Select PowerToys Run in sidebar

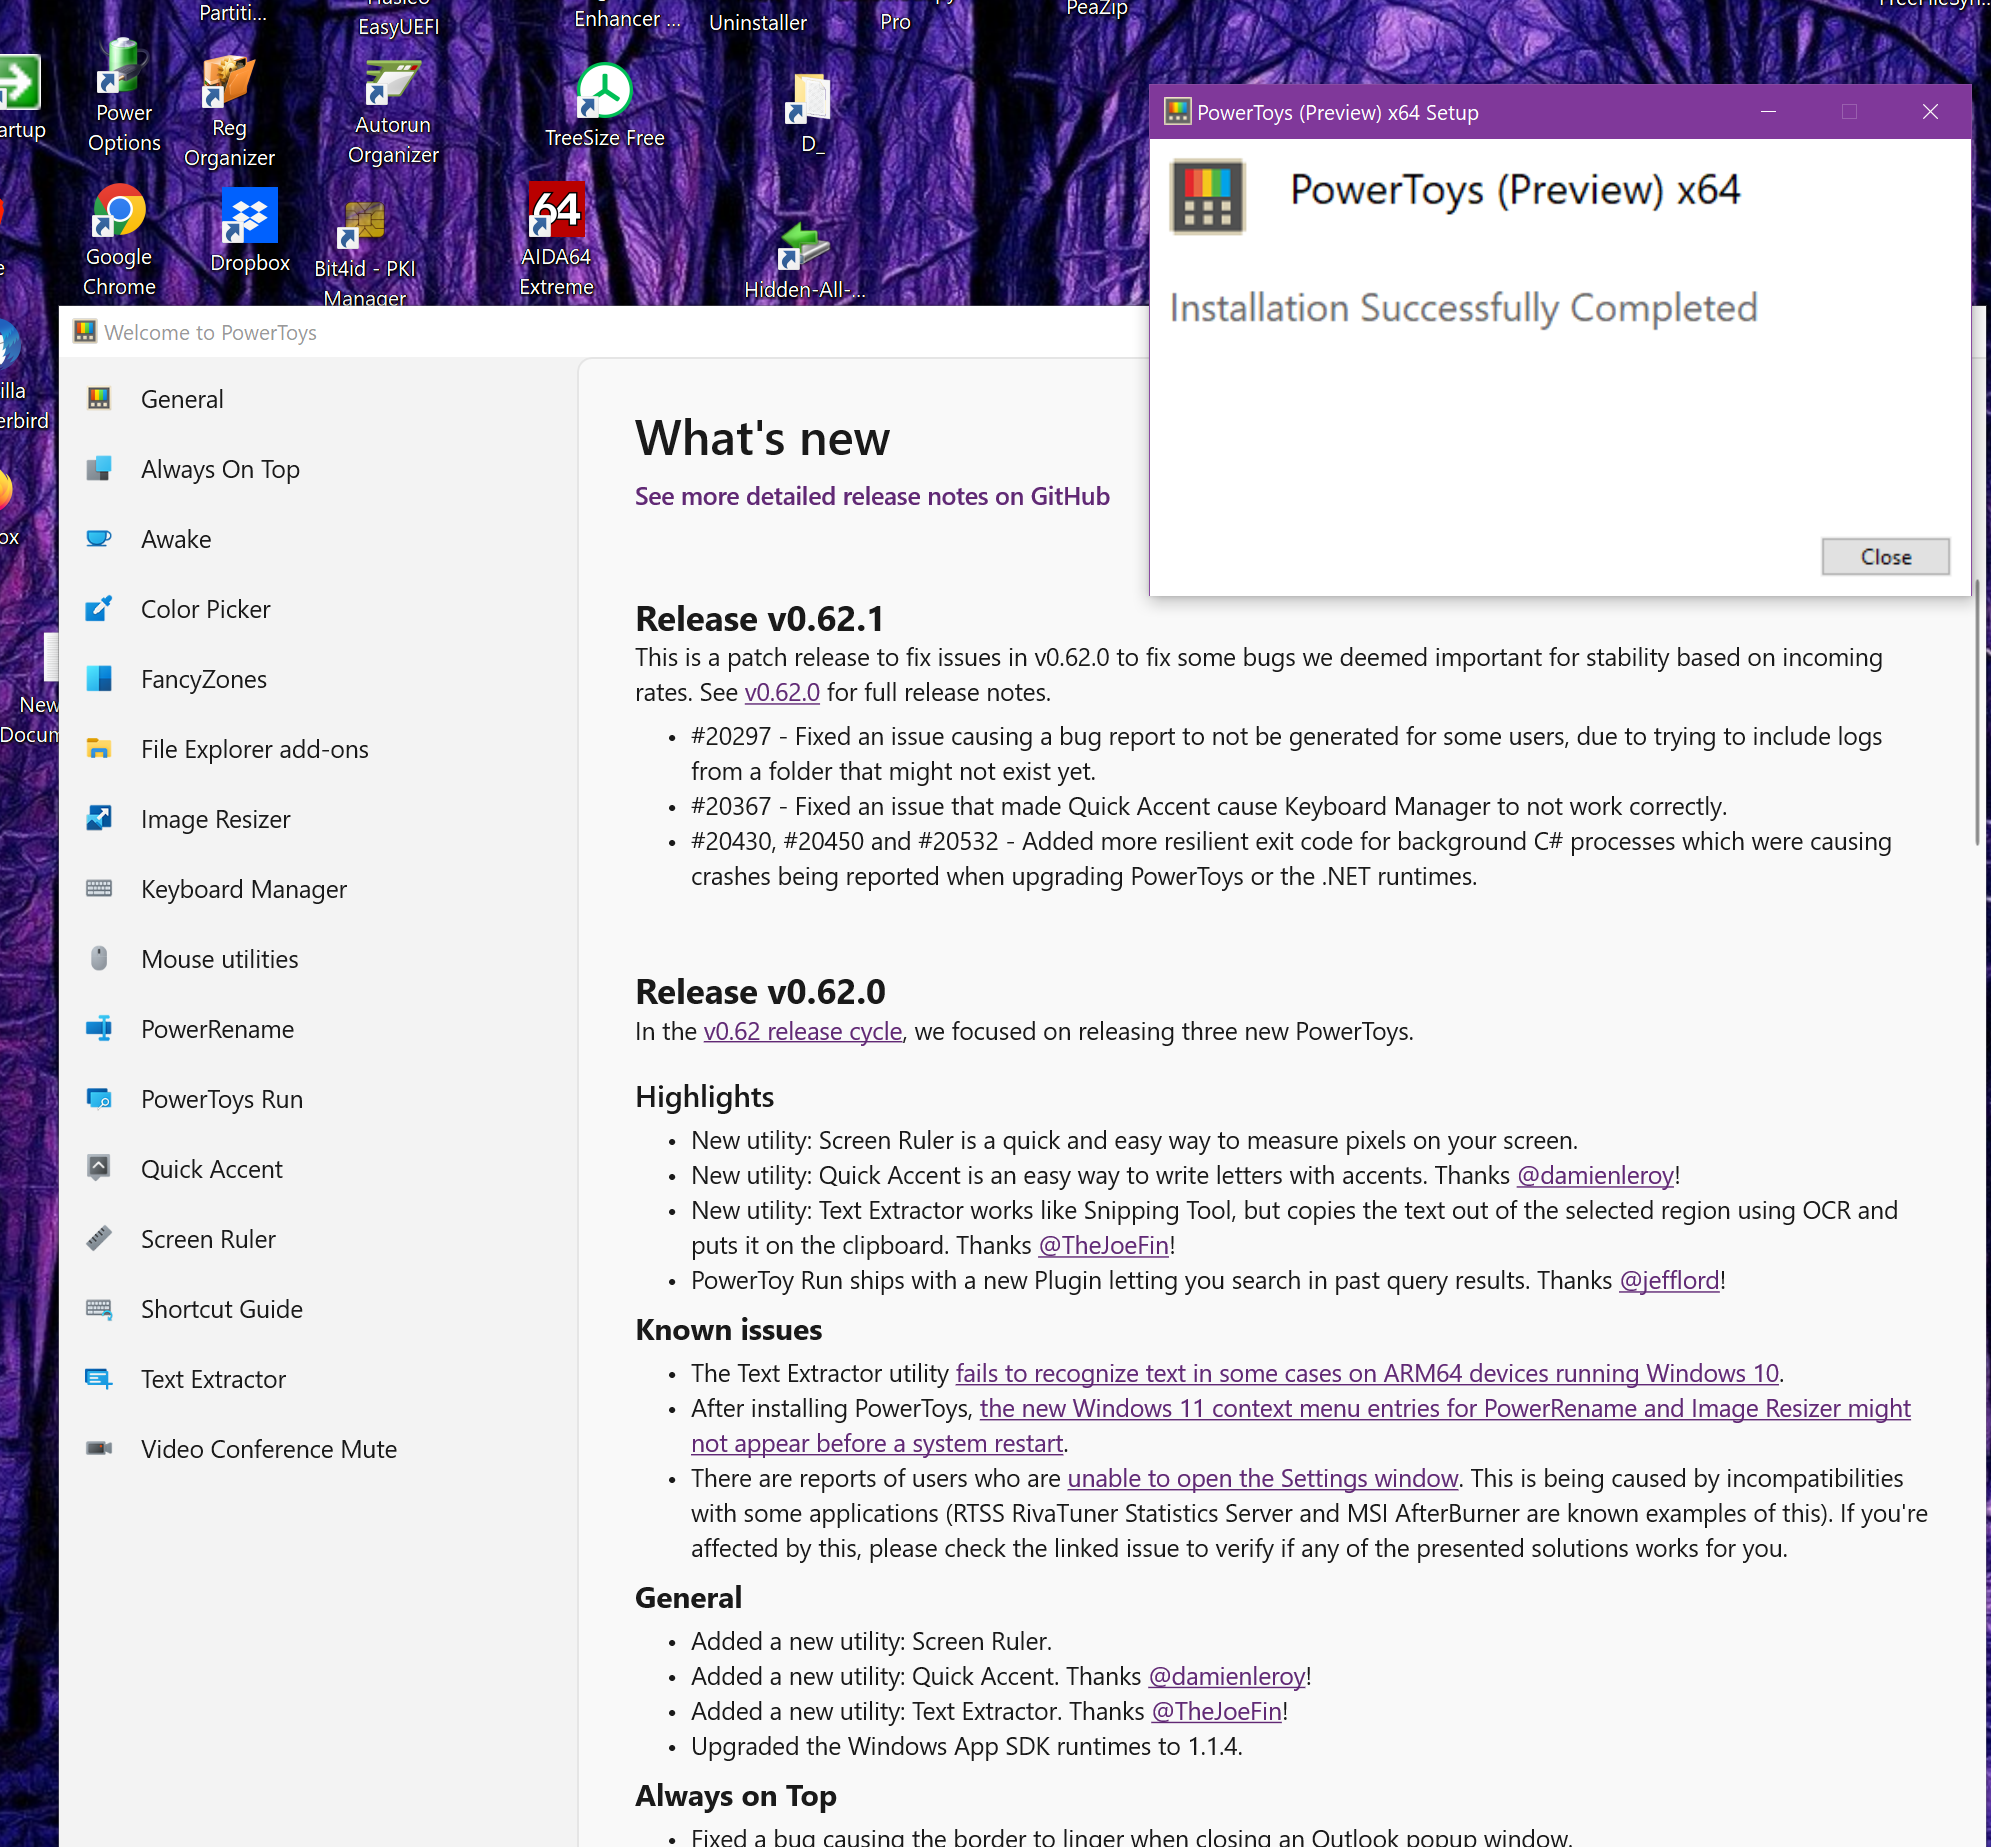221,1099
